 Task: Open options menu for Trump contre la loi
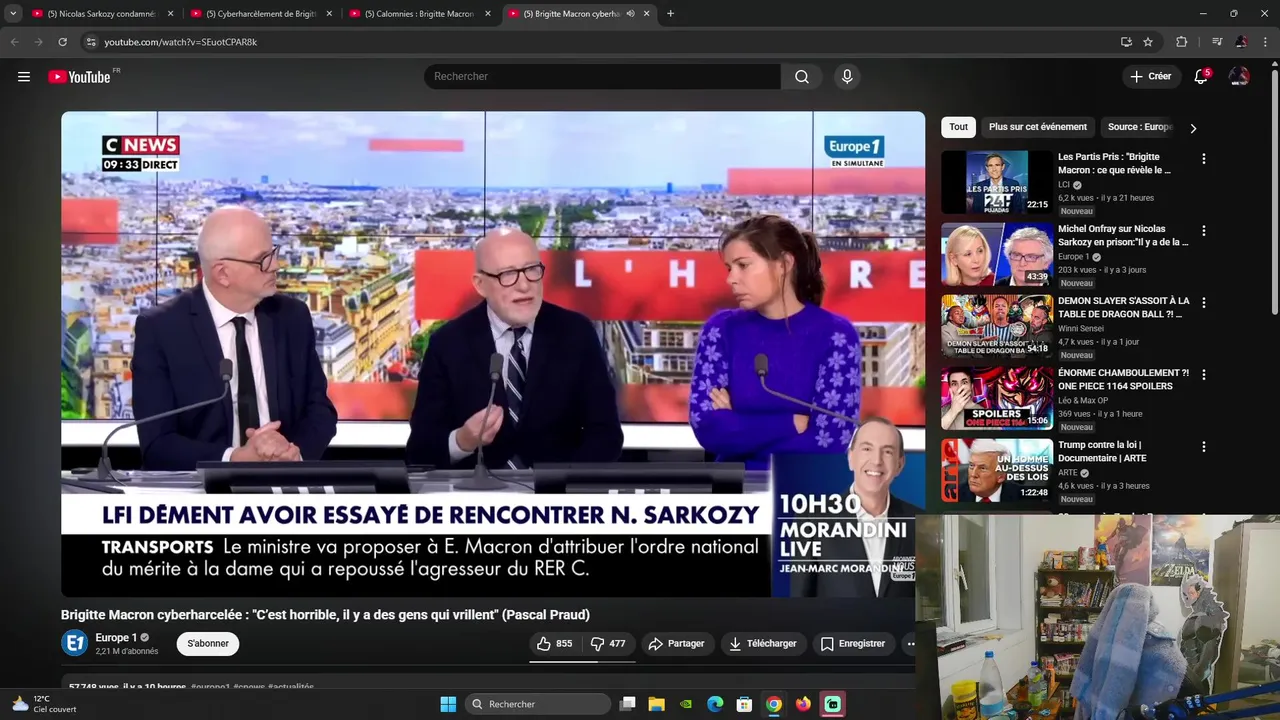pyautogui.click(x=1204, y=447)
